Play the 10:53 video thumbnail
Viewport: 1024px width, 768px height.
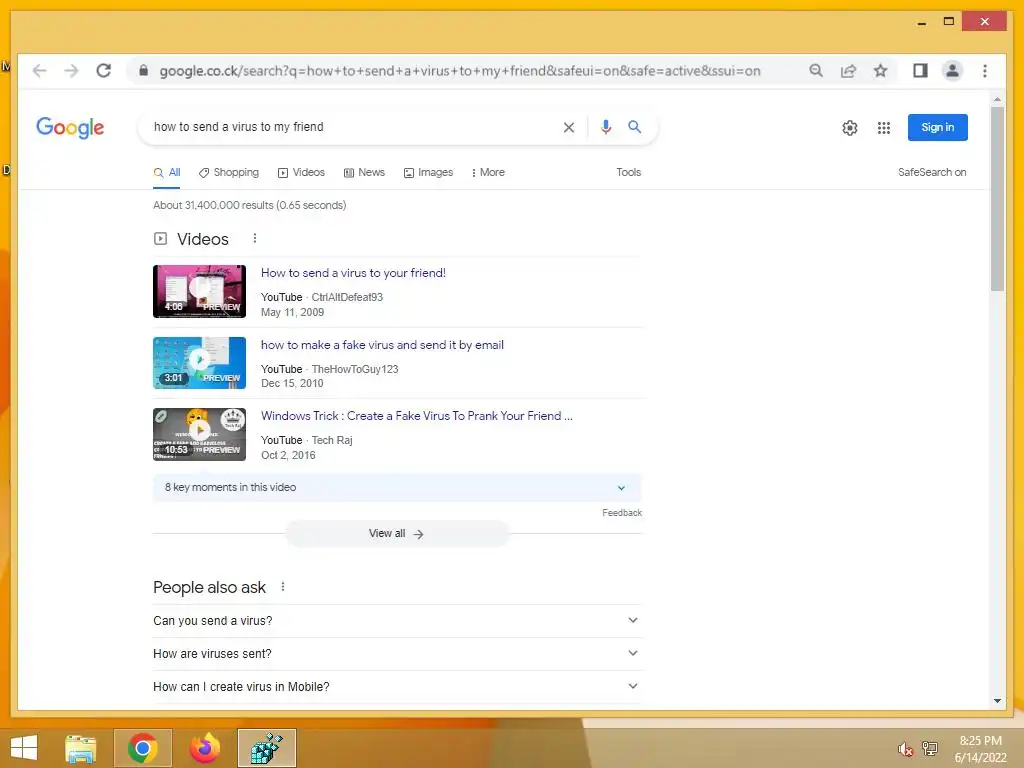pos(199,434)
